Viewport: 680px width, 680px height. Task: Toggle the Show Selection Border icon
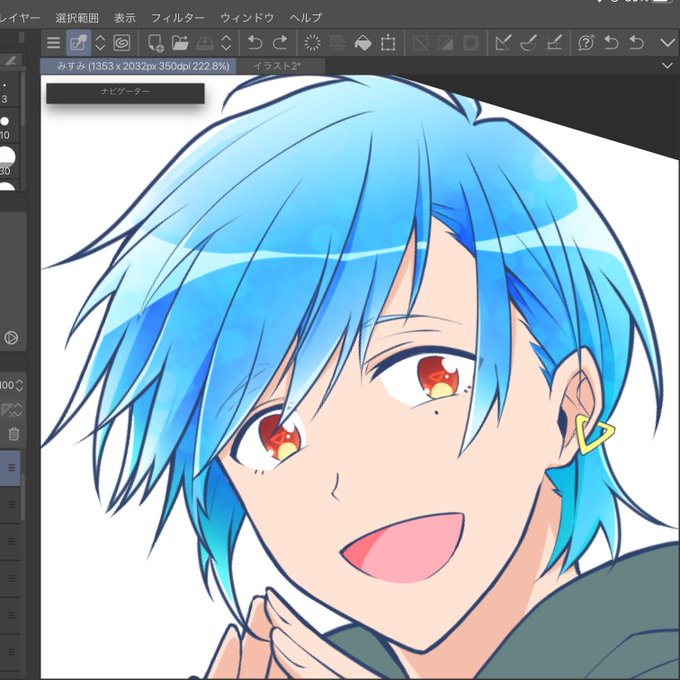pos(471,42)
